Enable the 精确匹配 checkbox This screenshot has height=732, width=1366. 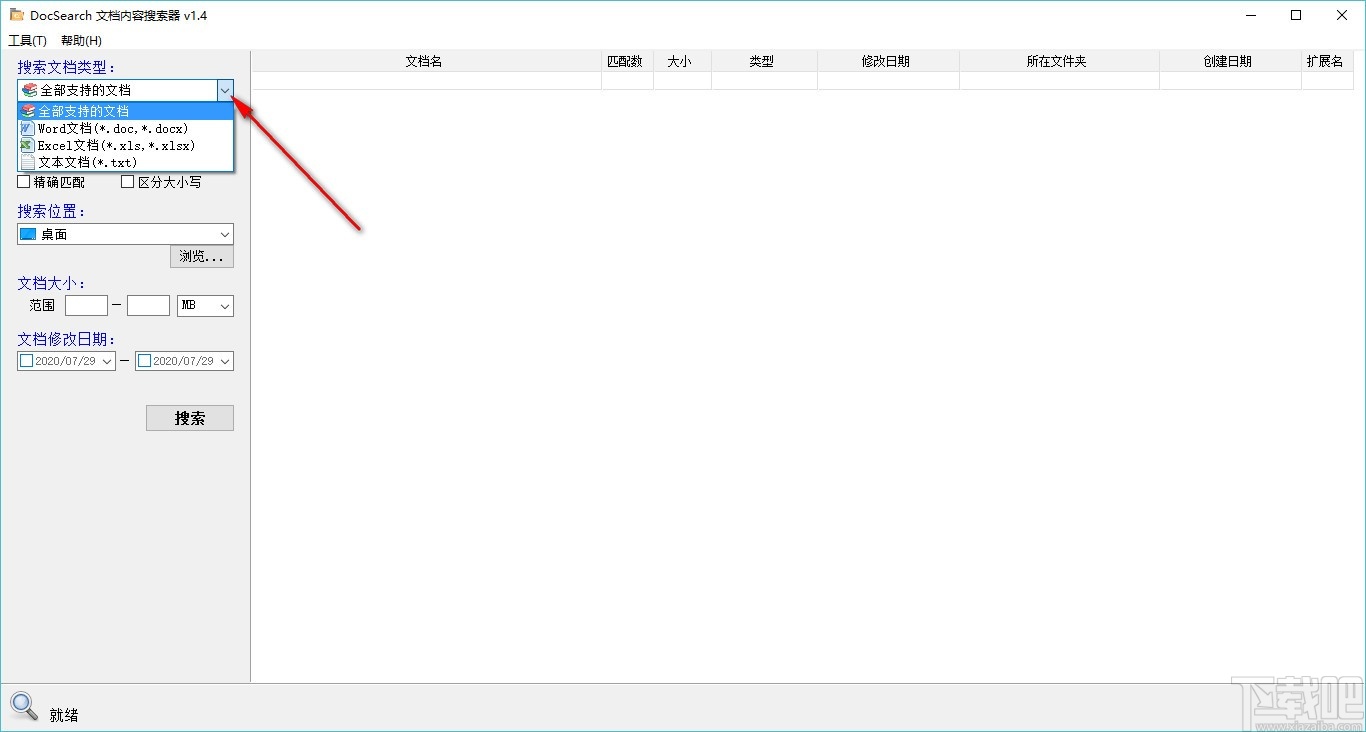click(22, 181)
